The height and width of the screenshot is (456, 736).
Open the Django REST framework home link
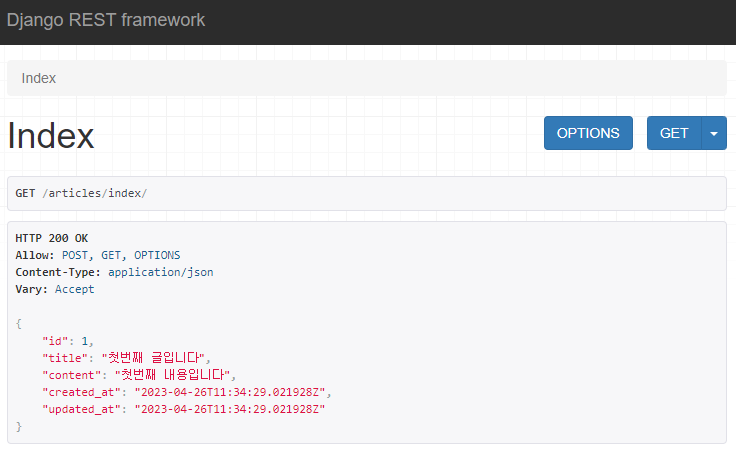[x=106, y=20]
